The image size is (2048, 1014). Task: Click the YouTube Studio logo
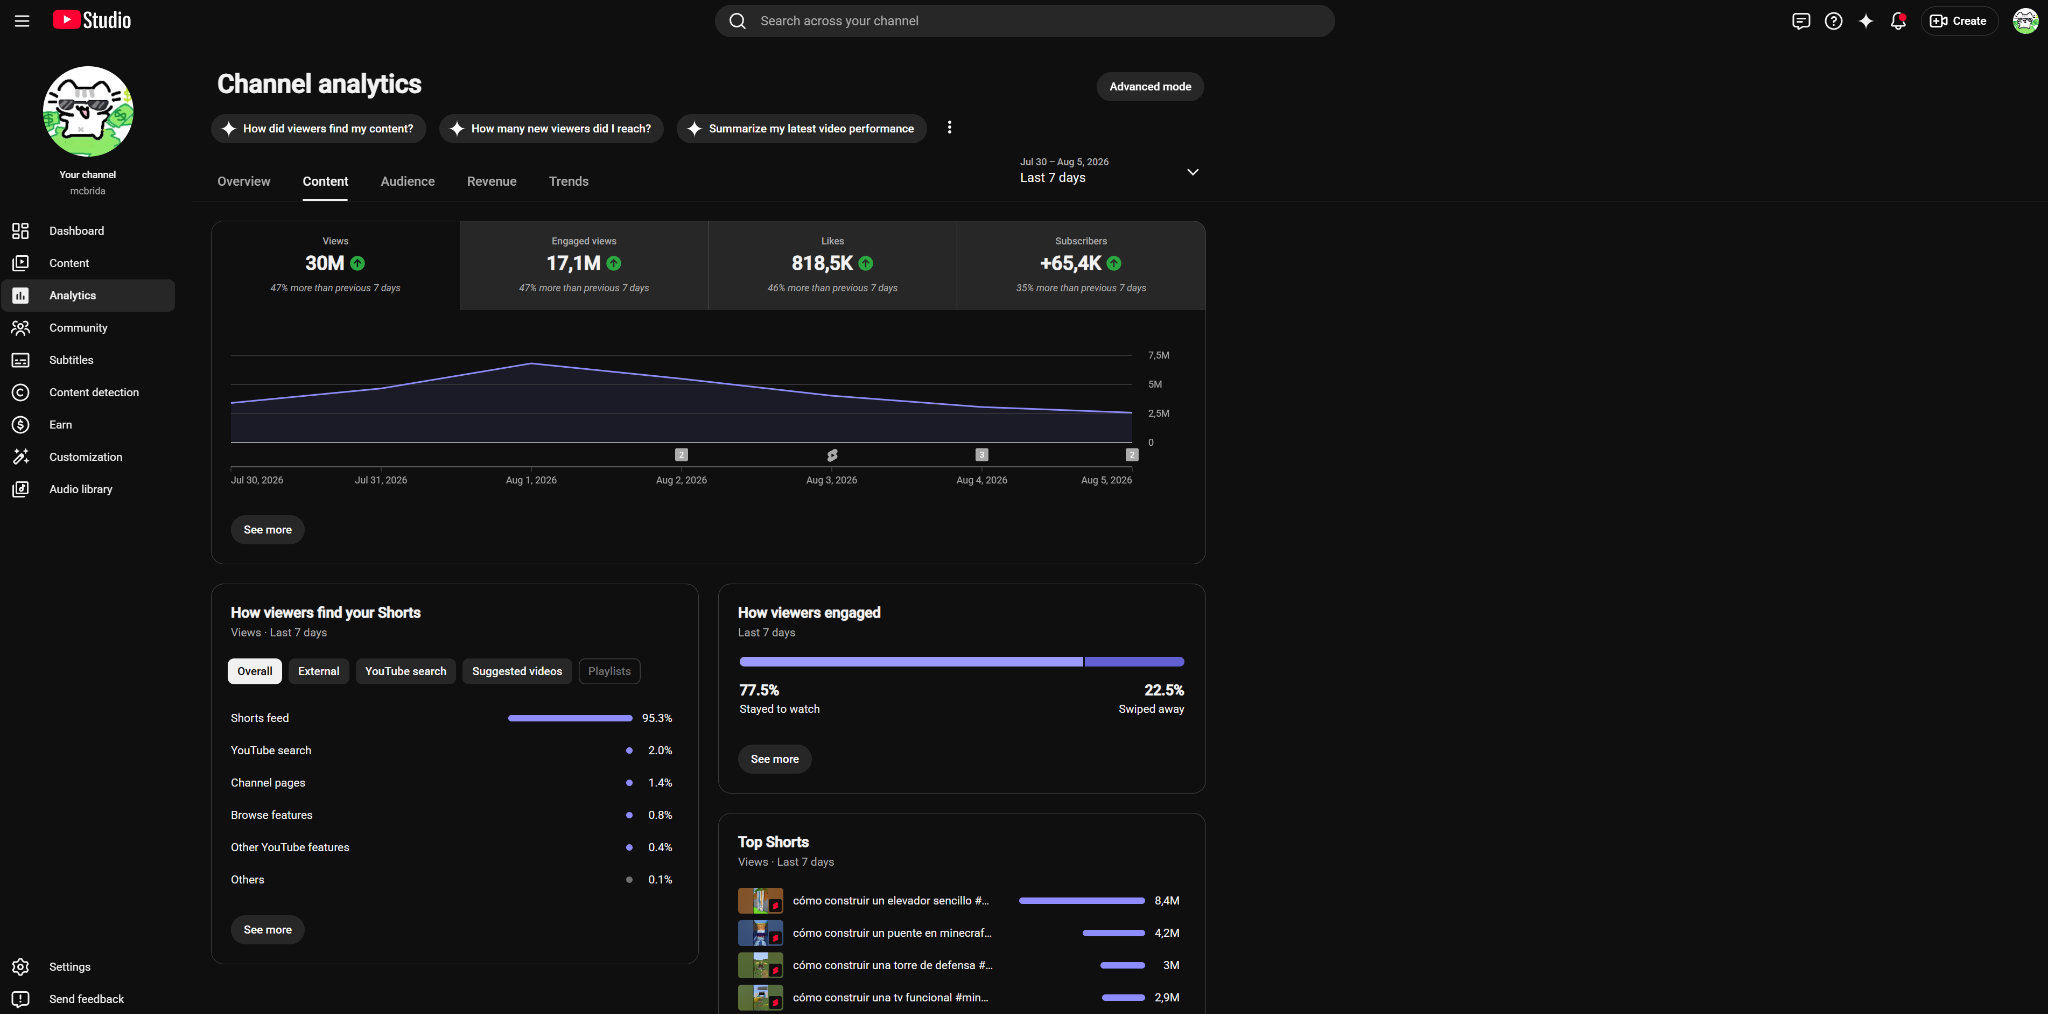point(92,20)
